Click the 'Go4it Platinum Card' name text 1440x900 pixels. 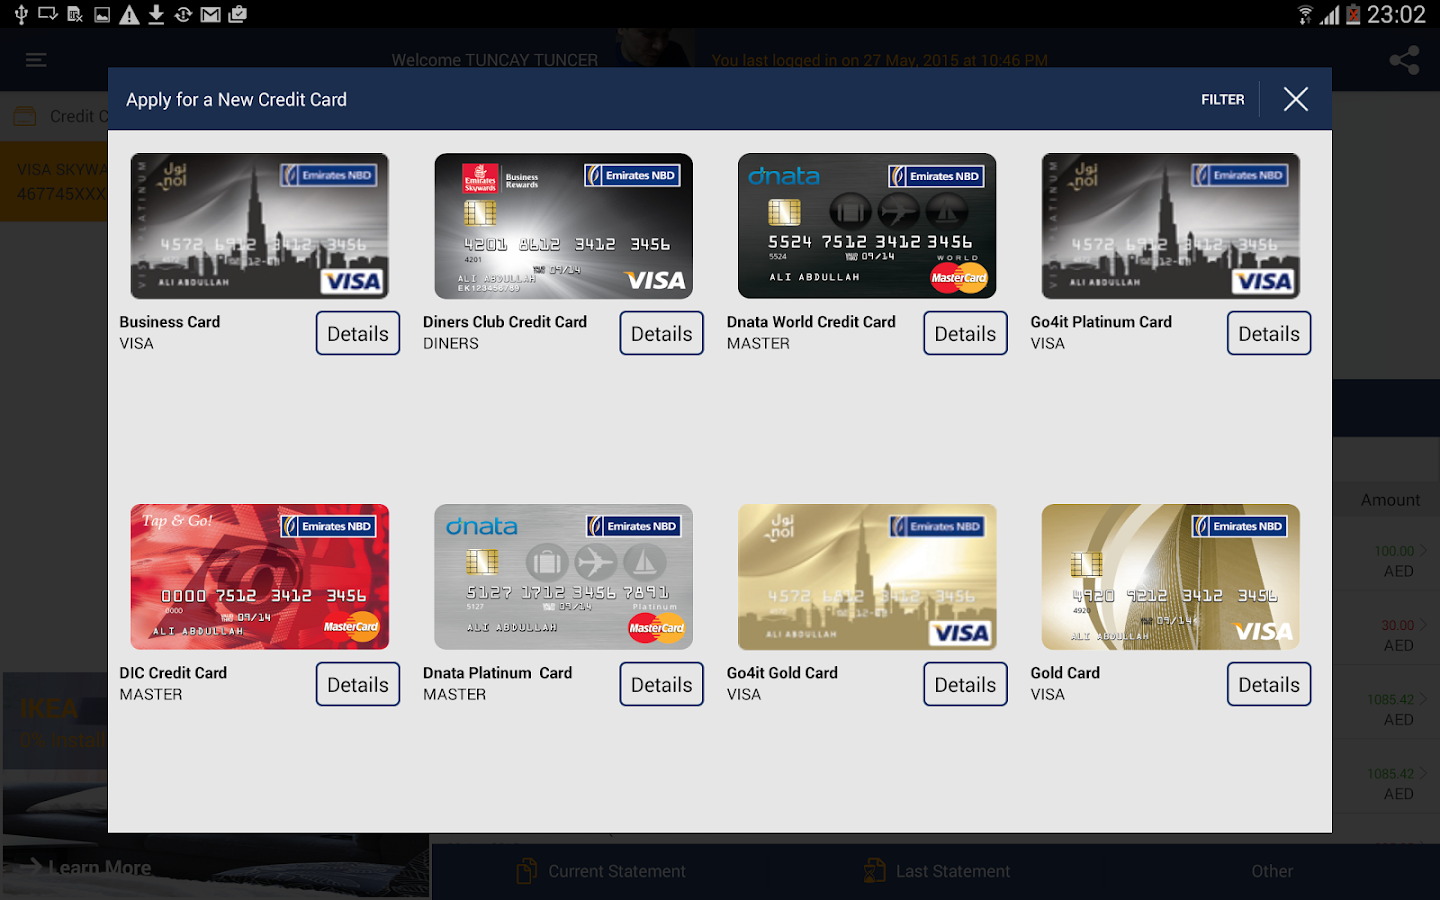tap(1101, 322)
